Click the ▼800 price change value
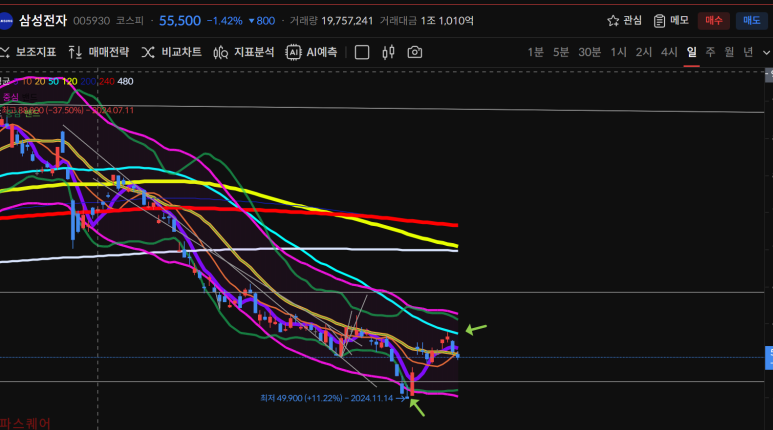The width and height of the screenshot is (773, 430). [x=262, y=21]
